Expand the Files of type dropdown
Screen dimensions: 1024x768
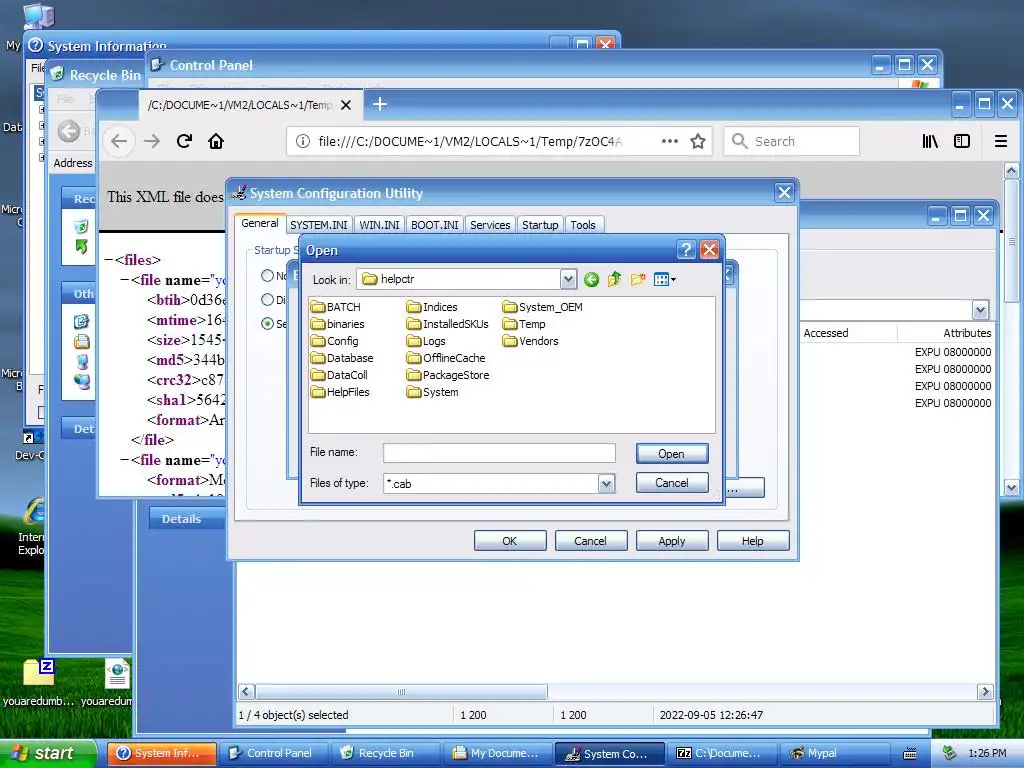[607, 484]
